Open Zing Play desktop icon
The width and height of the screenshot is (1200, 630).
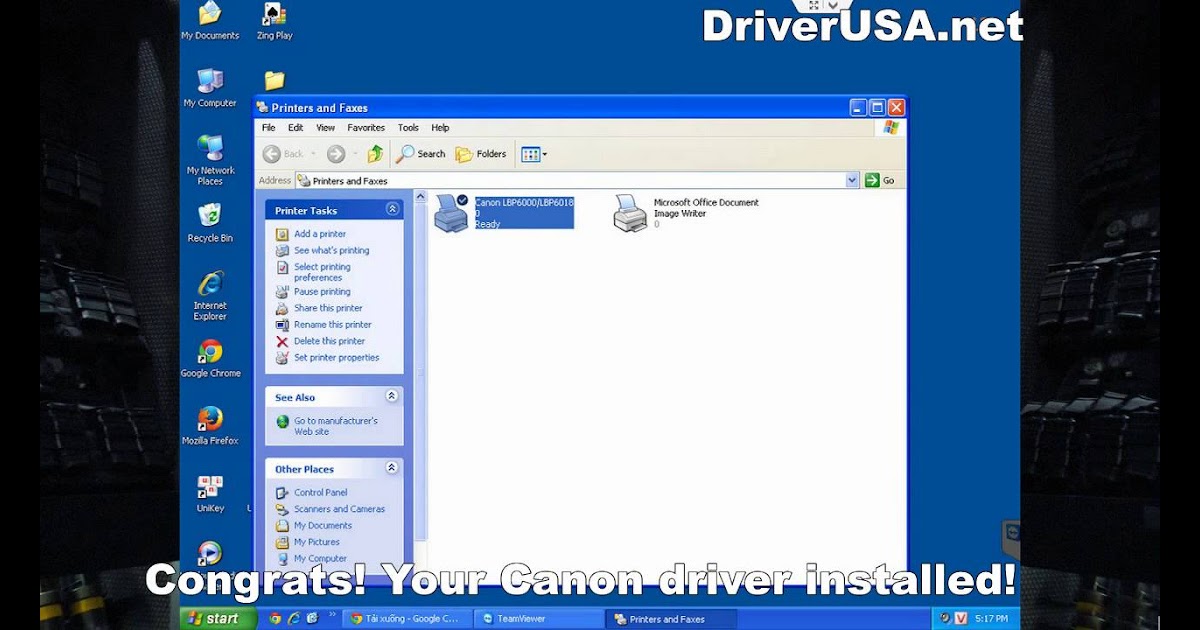(275, 21)
